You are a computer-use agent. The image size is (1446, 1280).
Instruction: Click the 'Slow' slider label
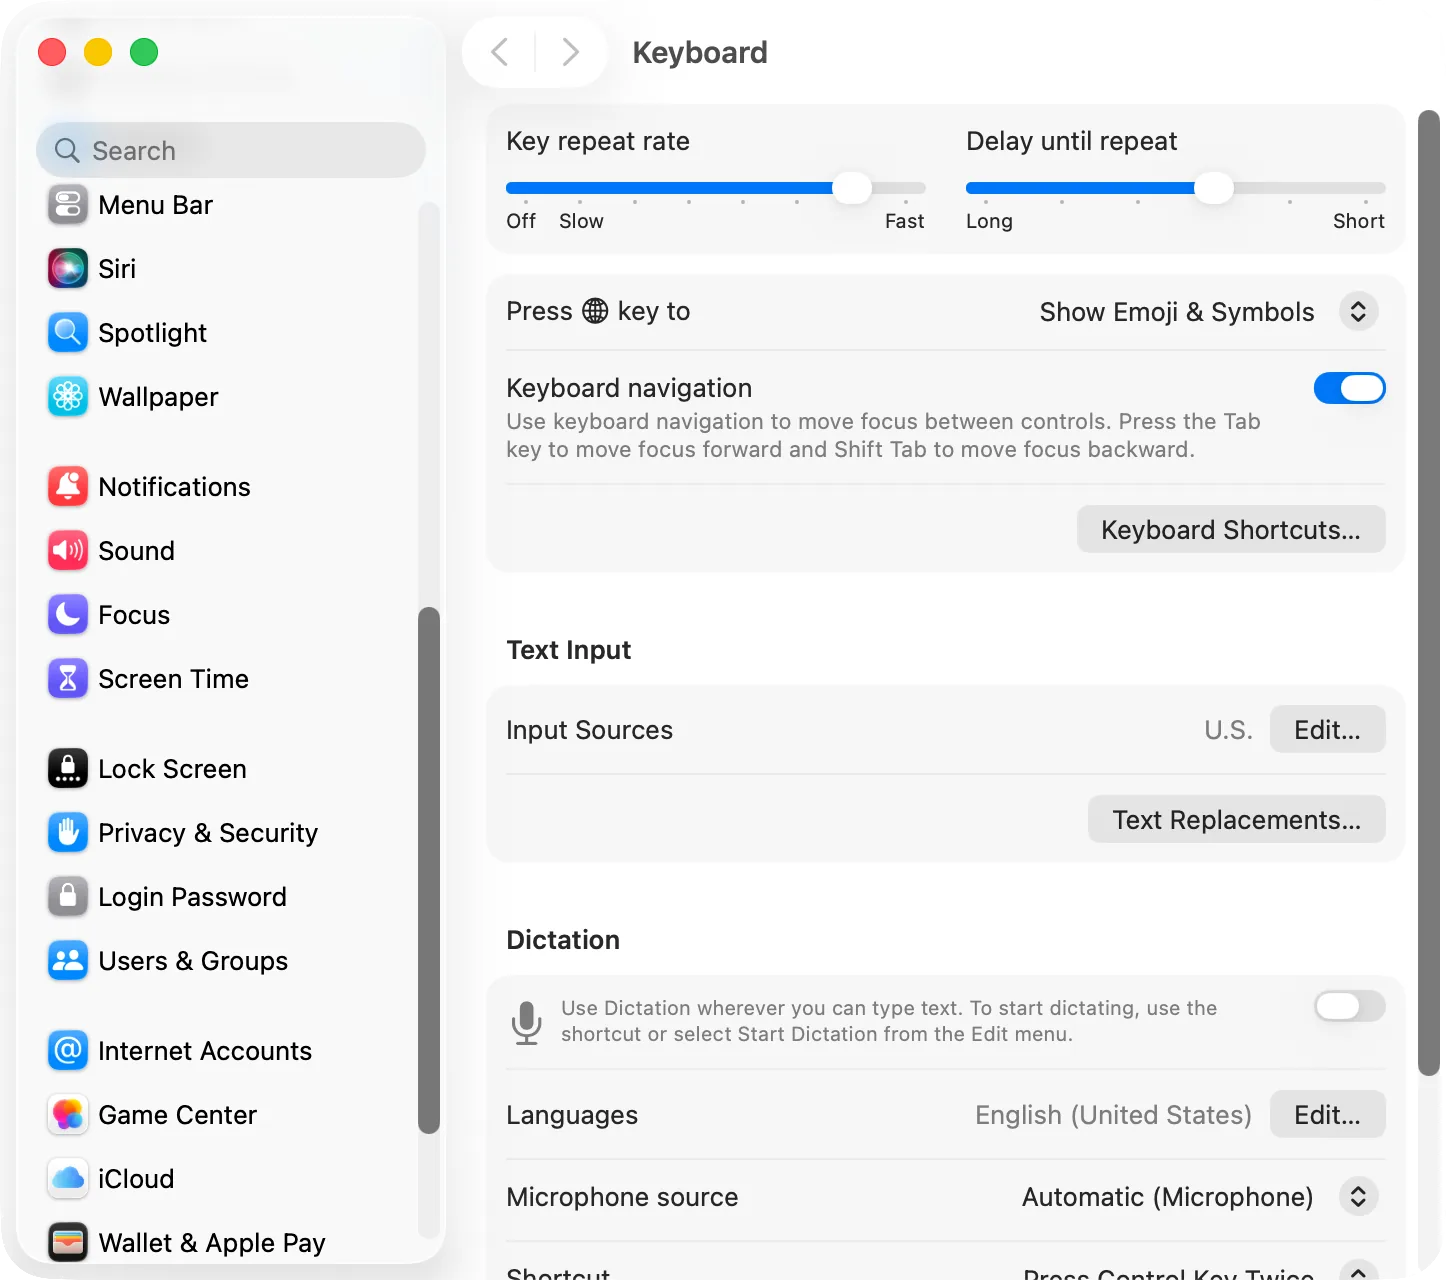pyautogui.click(x=581, y=221)
